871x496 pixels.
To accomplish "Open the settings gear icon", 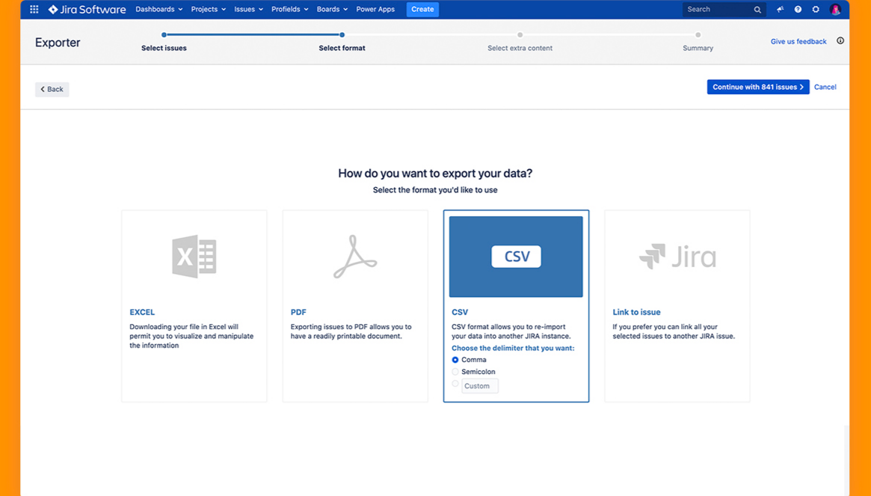I will tap(815, 9).
